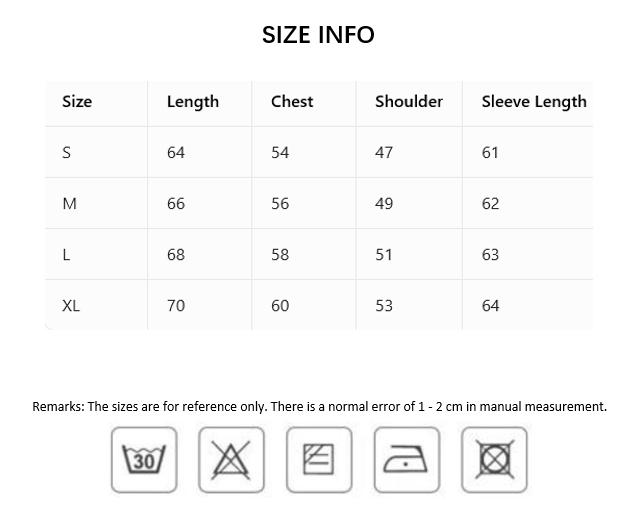Viewport: 641px width, 505px height.
Task: Click the do not tumble dry icon
Action: point(494,460)
